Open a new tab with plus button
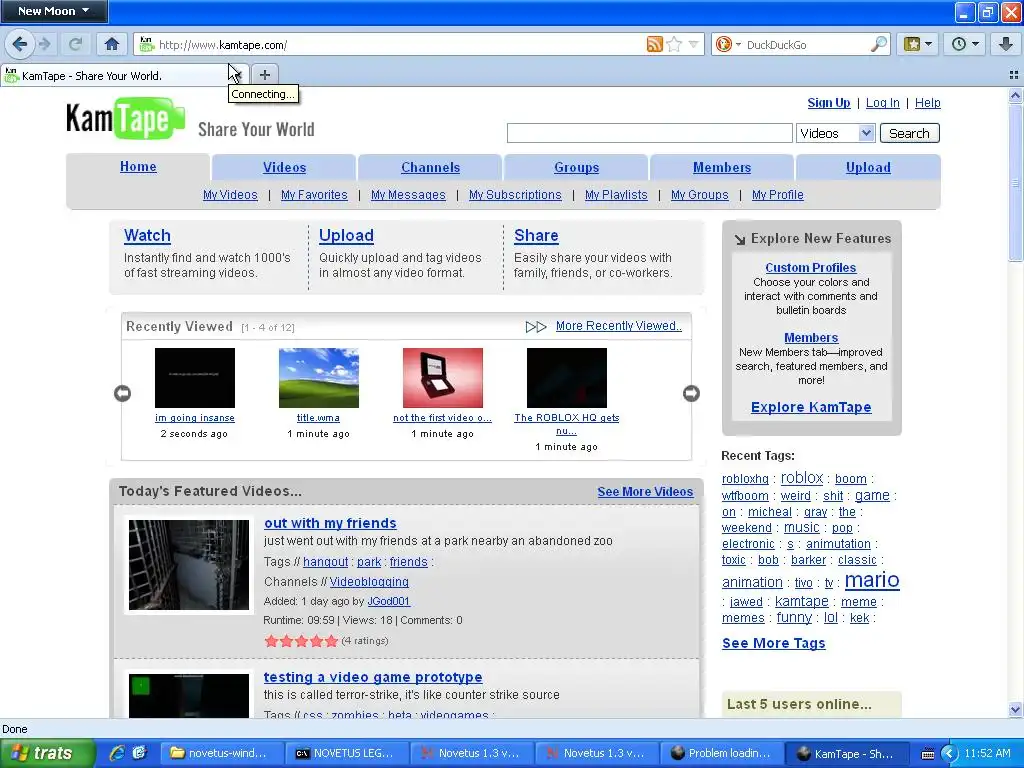 [264, 74]
